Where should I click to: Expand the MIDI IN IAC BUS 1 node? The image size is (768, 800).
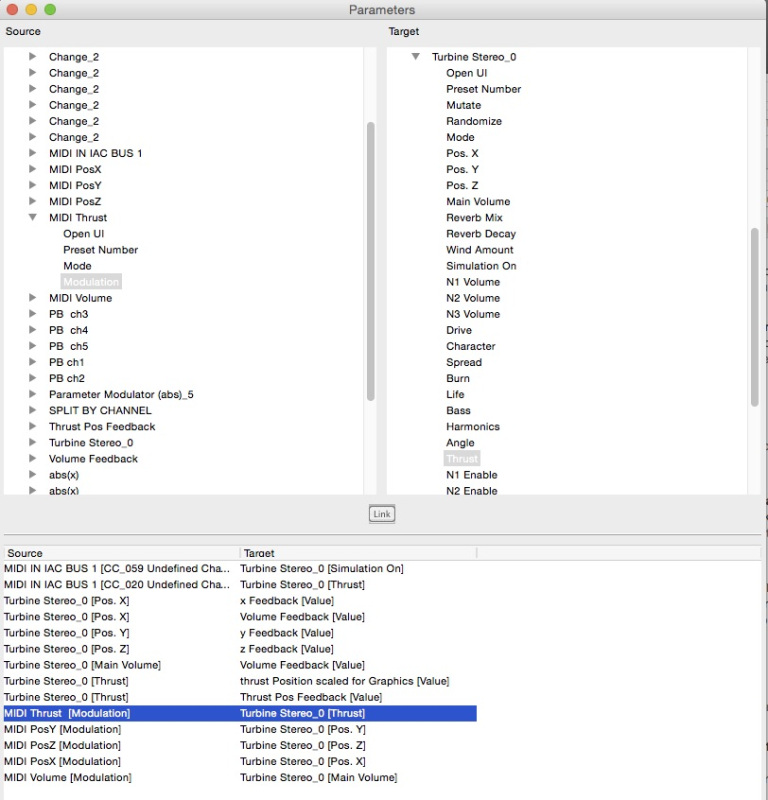click(33, 153)
